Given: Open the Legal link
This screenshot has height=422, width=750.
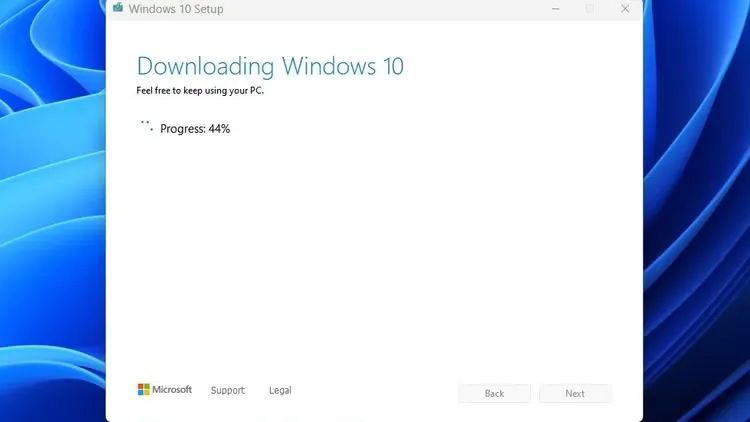Looking at the screenshot, I should coord(280,390).
